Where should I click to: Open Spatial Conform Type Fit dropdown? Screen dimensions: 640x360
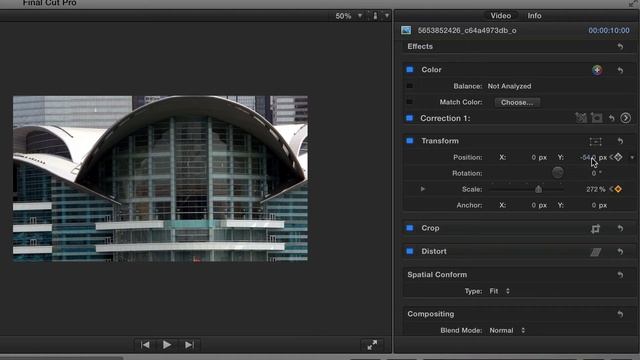[x=500, y=291]
